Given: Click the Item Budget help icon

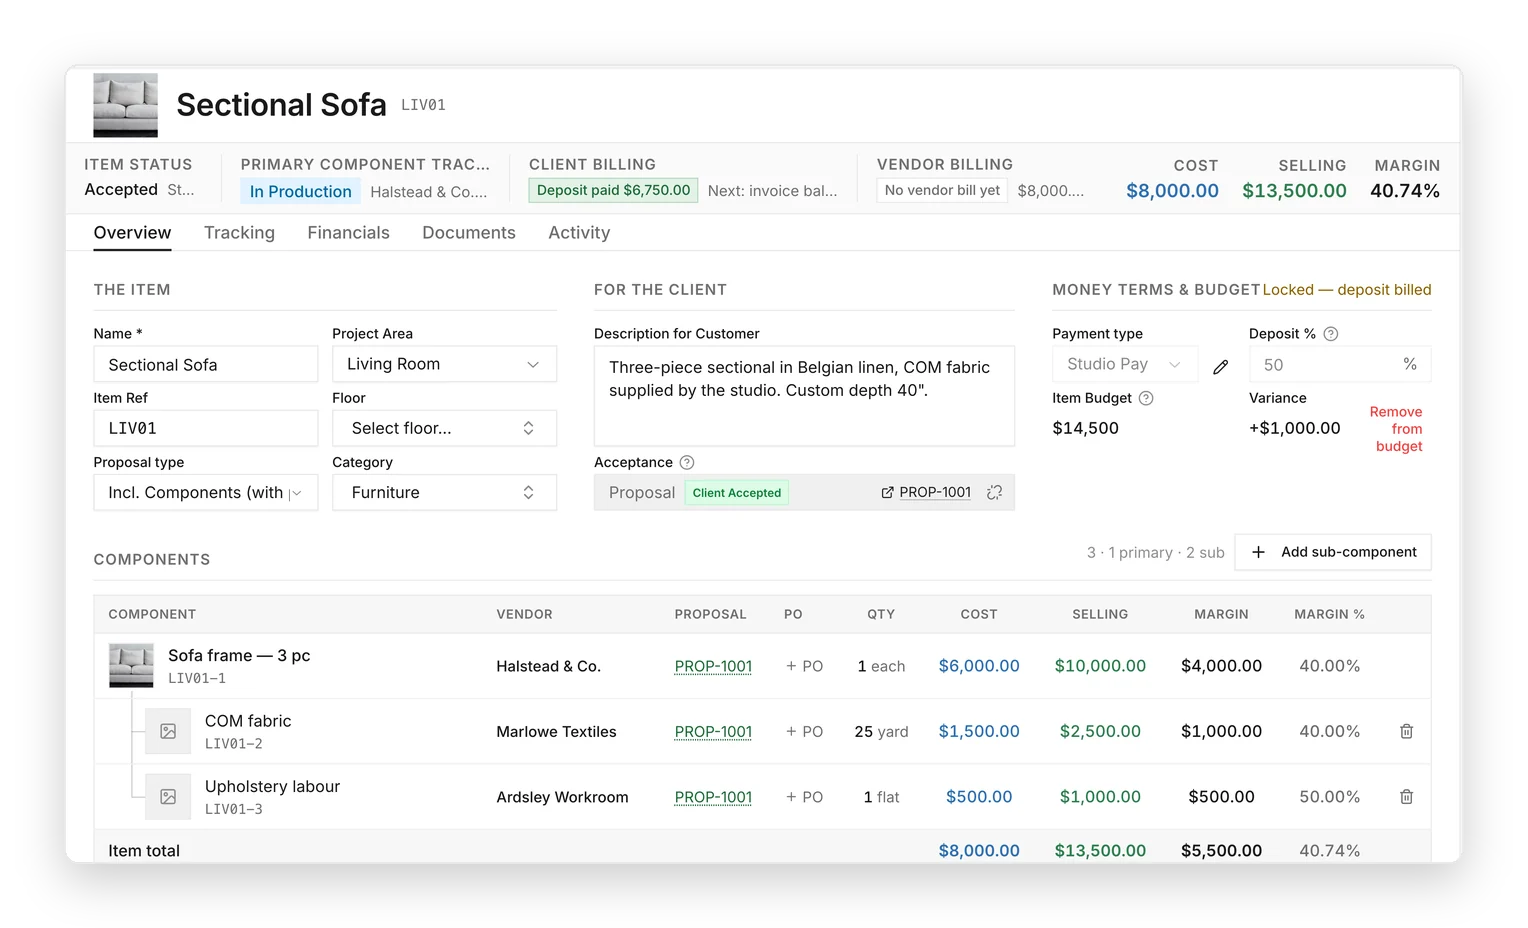Looking at the screenshot, I should pyautogui.click(x=1146, y=398).
